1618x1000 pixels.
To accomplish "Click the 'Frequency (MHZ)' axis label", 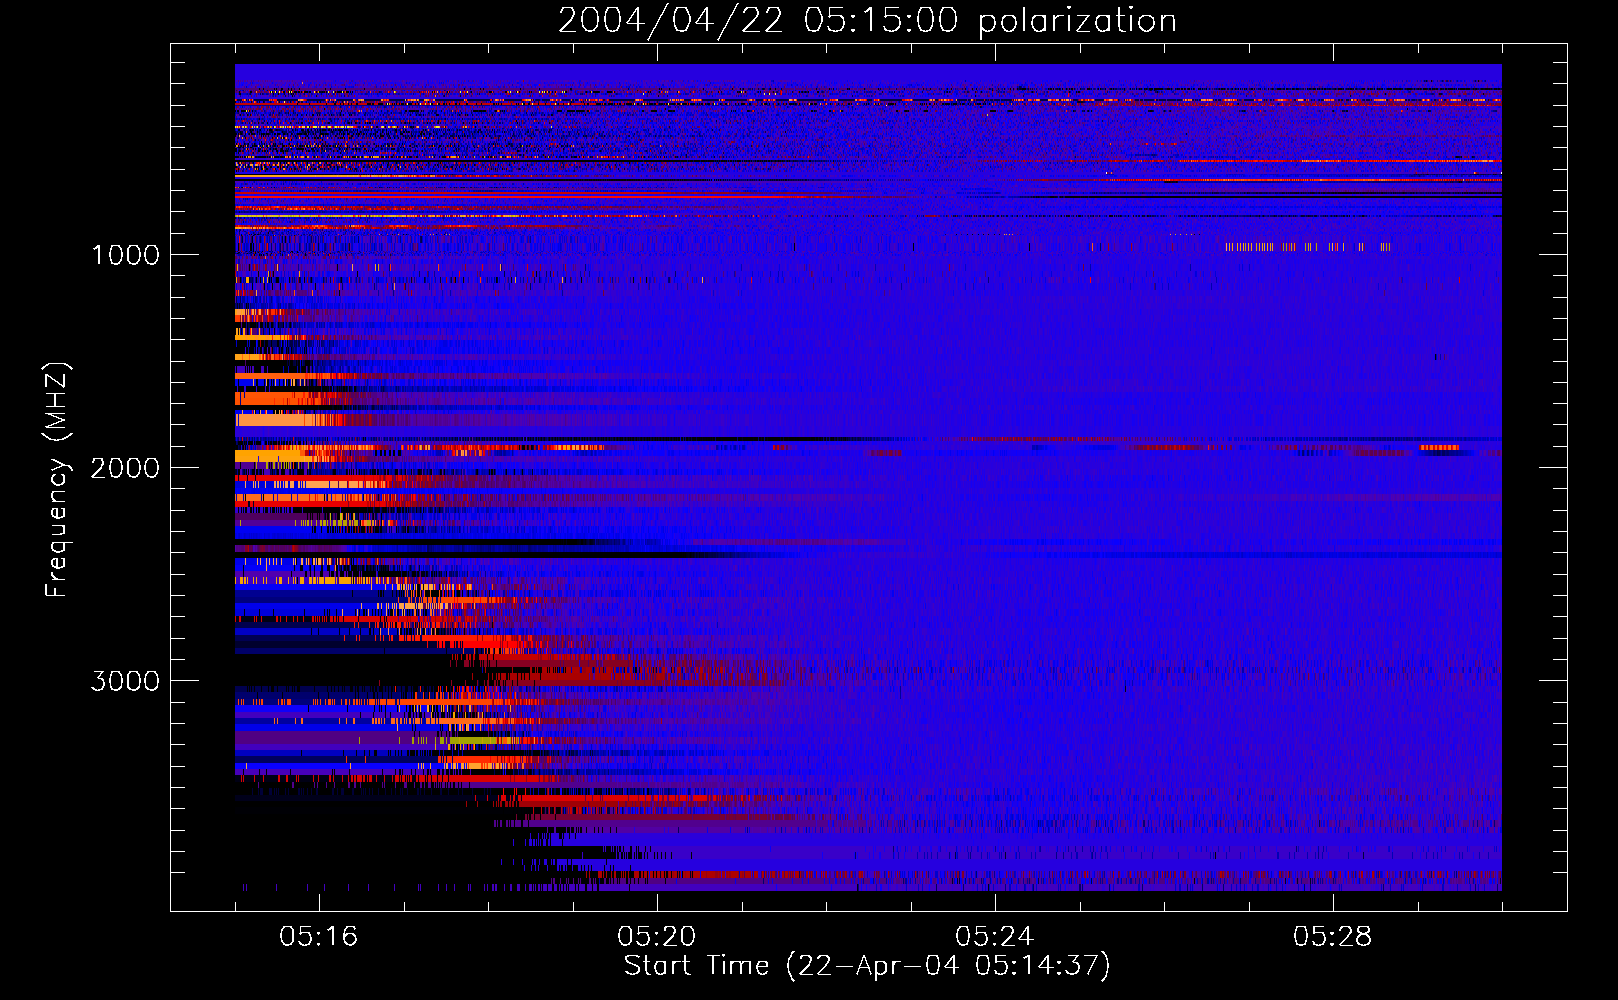I will point(57,479).
